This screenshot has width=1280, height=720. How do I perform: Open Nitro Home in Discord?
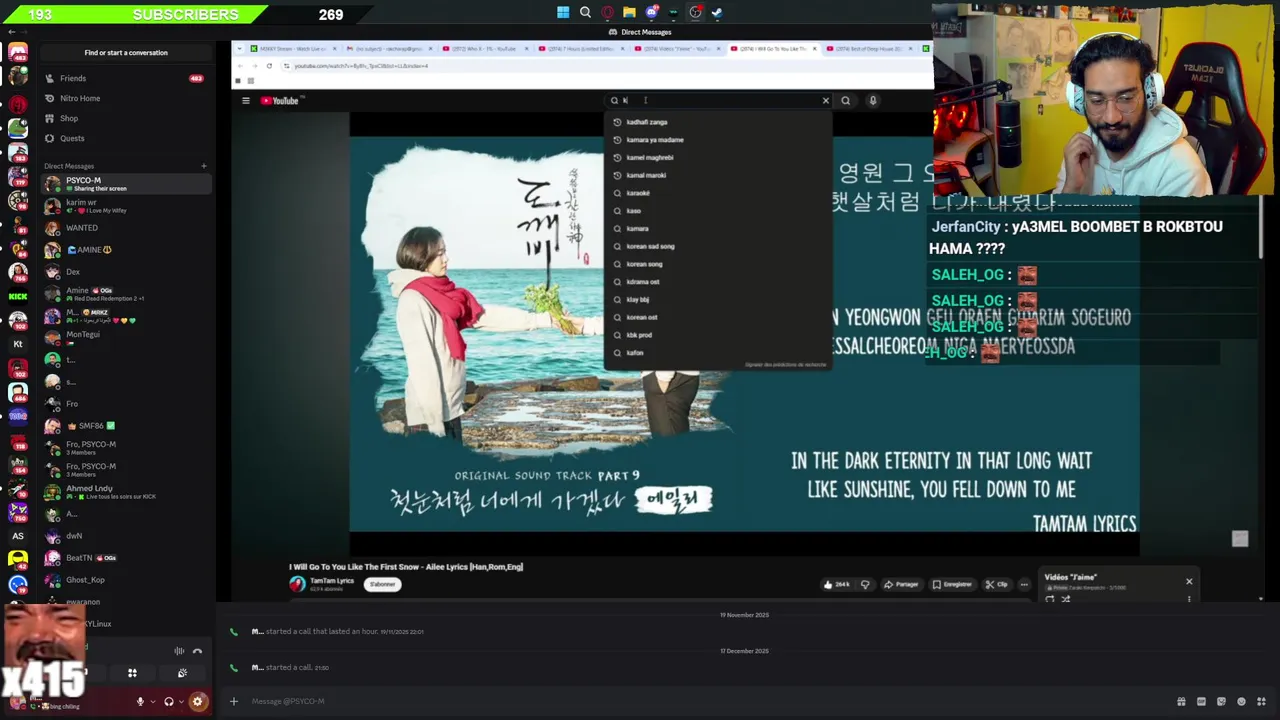click(x=125, y=98)
